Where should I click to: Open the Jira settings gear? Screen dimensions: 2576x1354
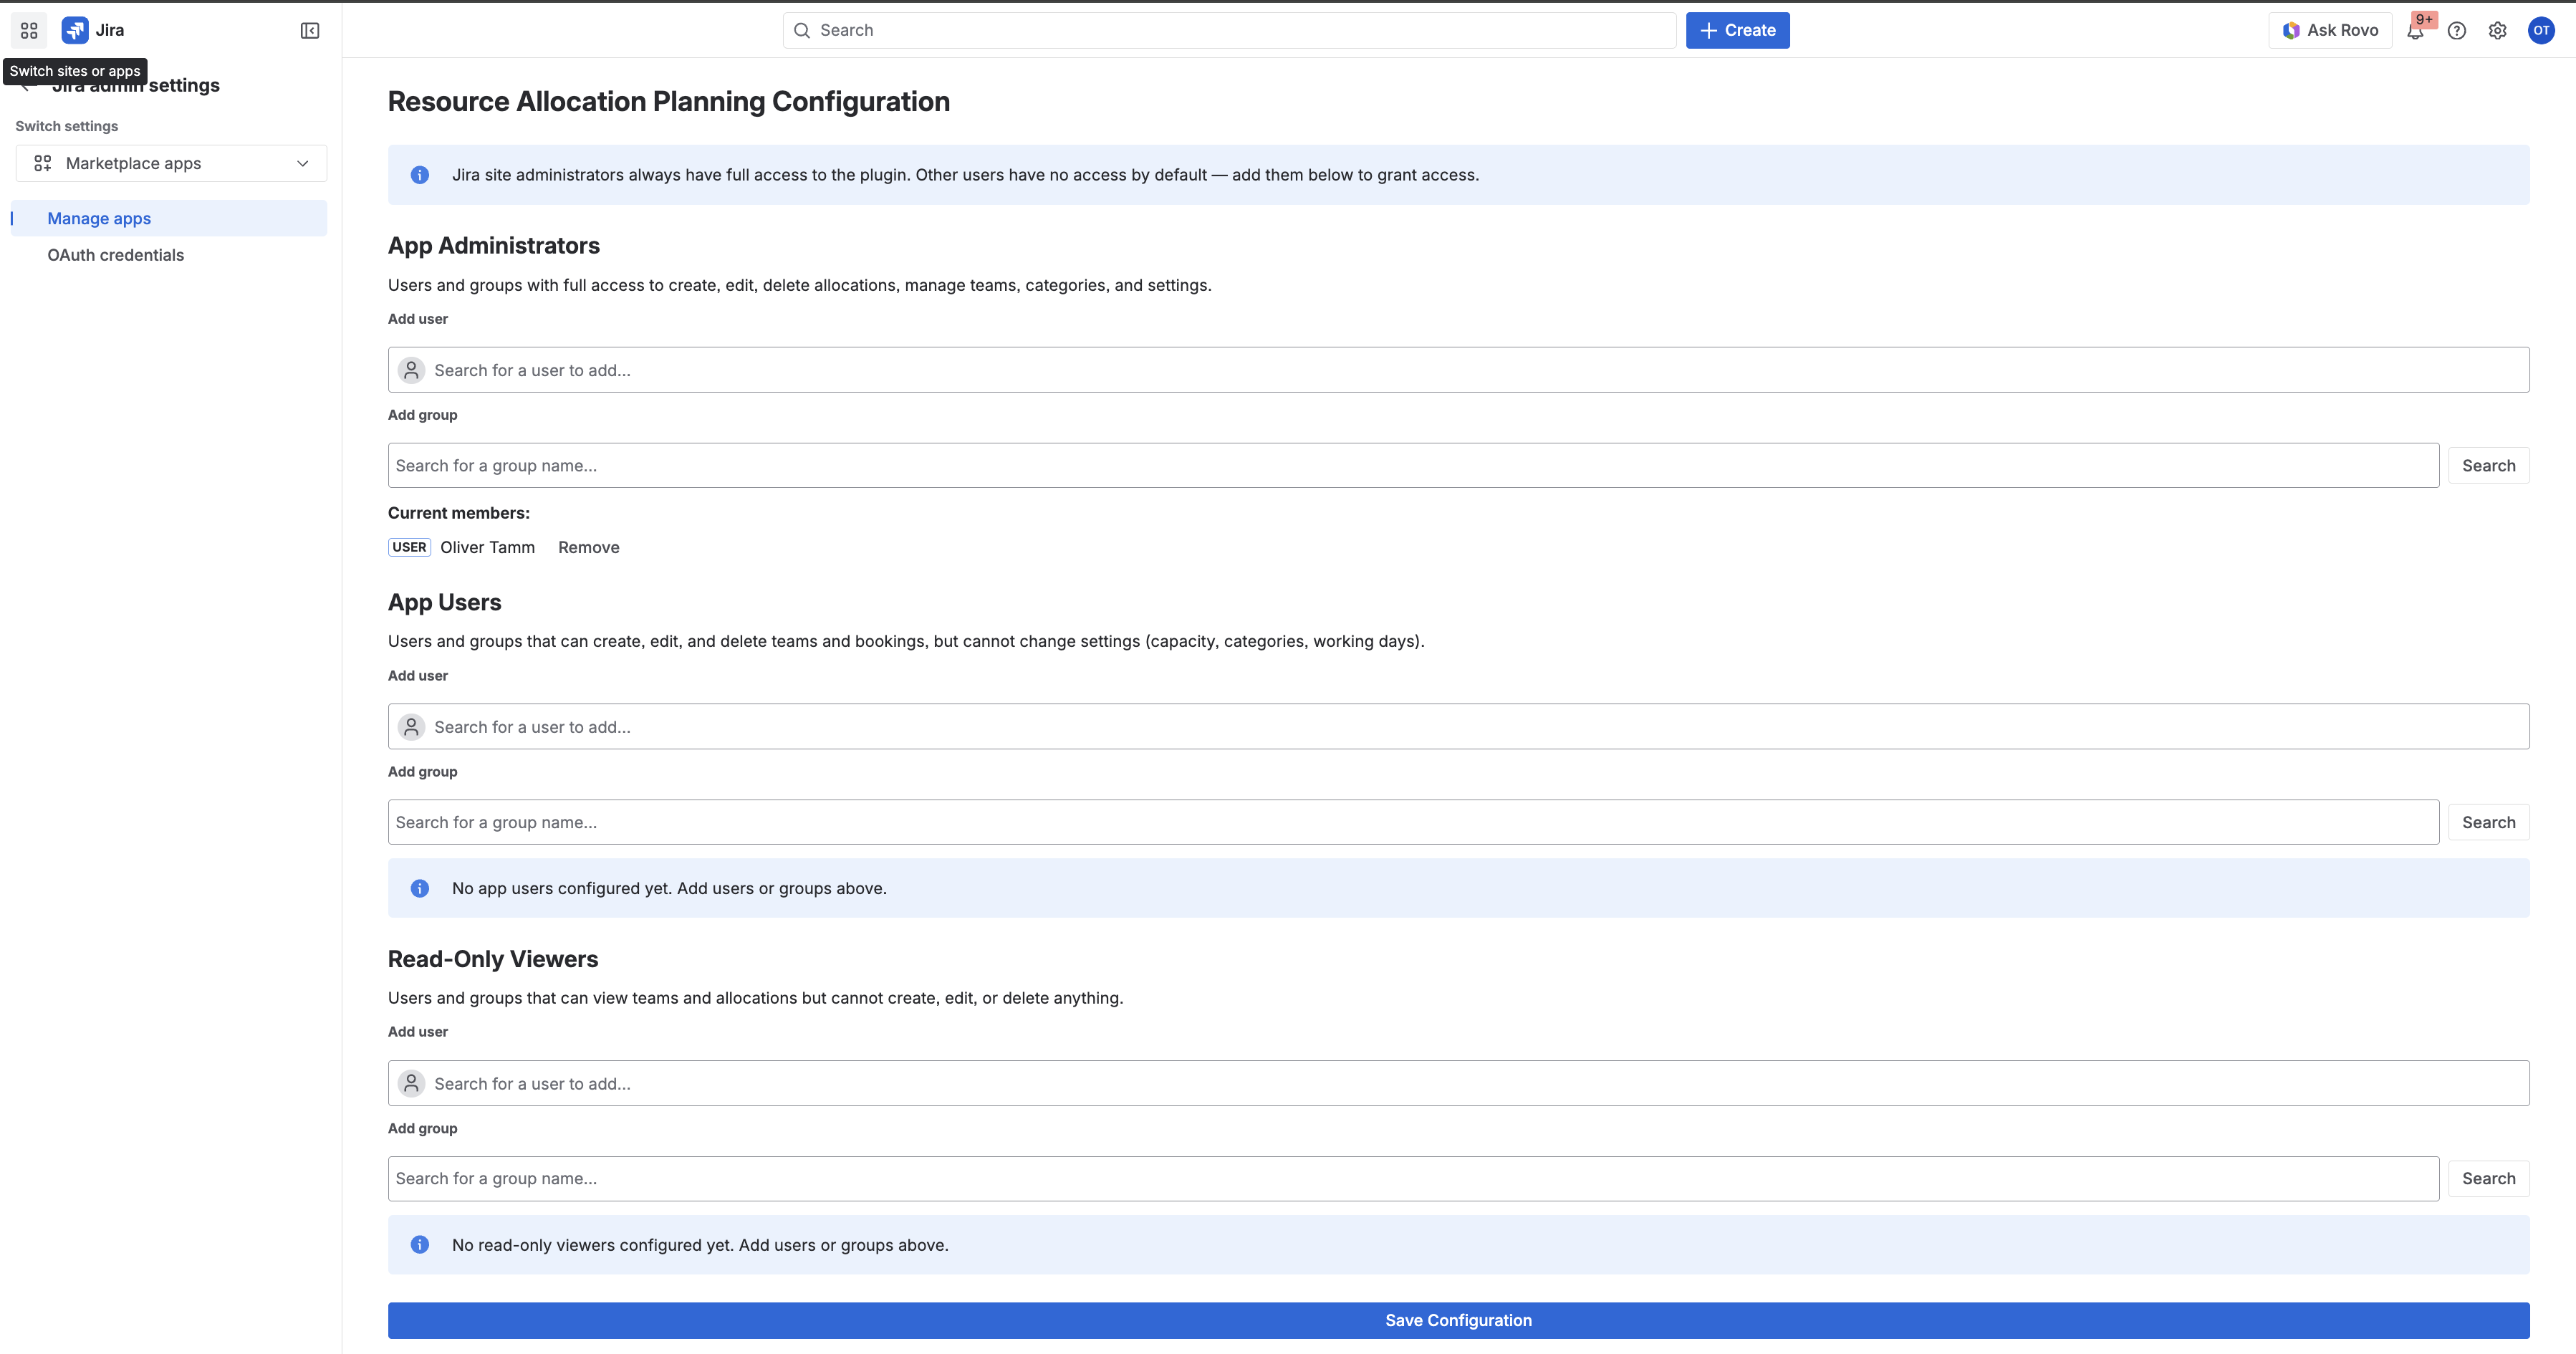pos(2498,30)
